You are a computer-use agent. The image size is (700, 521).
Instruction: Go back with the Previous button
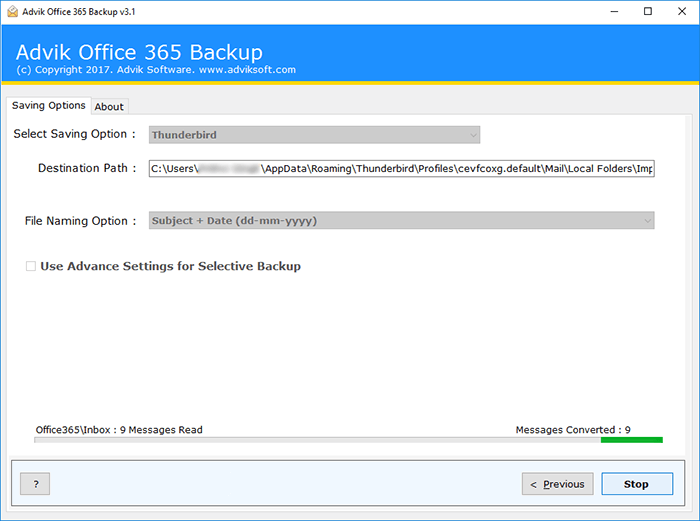tap(558, 484)
